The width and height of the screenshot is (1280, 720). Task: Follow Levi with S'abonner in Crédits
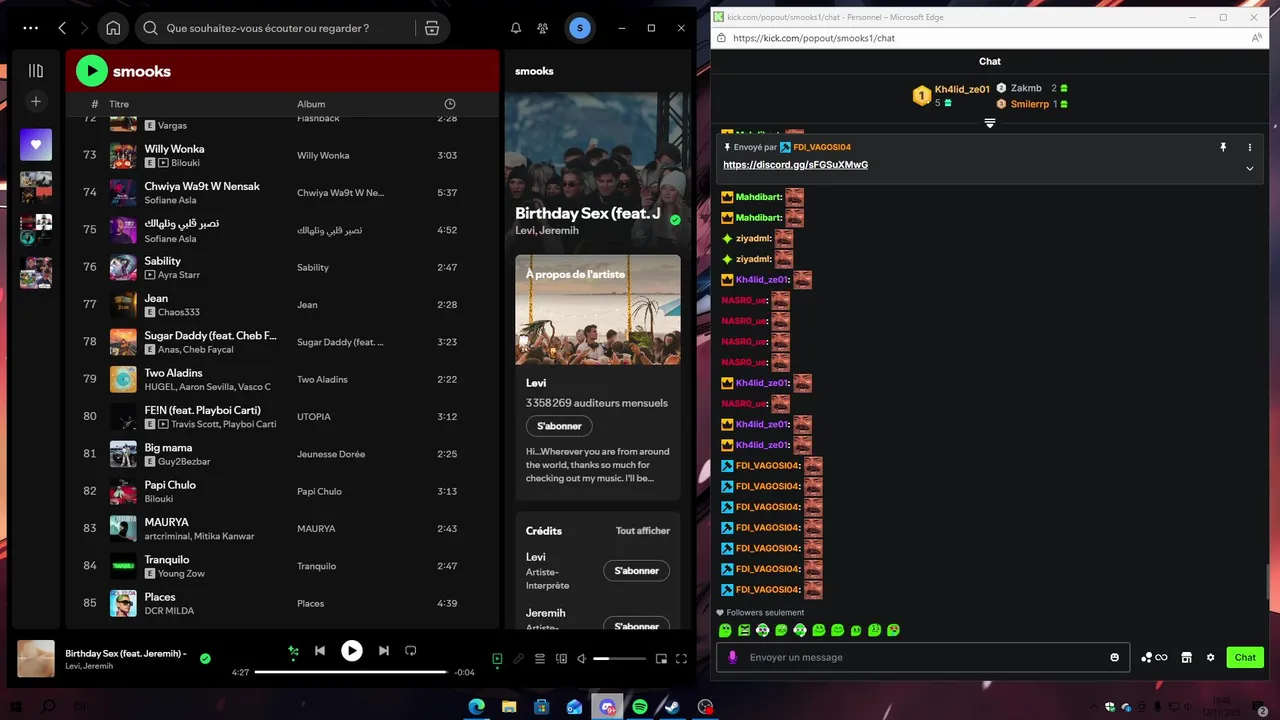[636, 571]
